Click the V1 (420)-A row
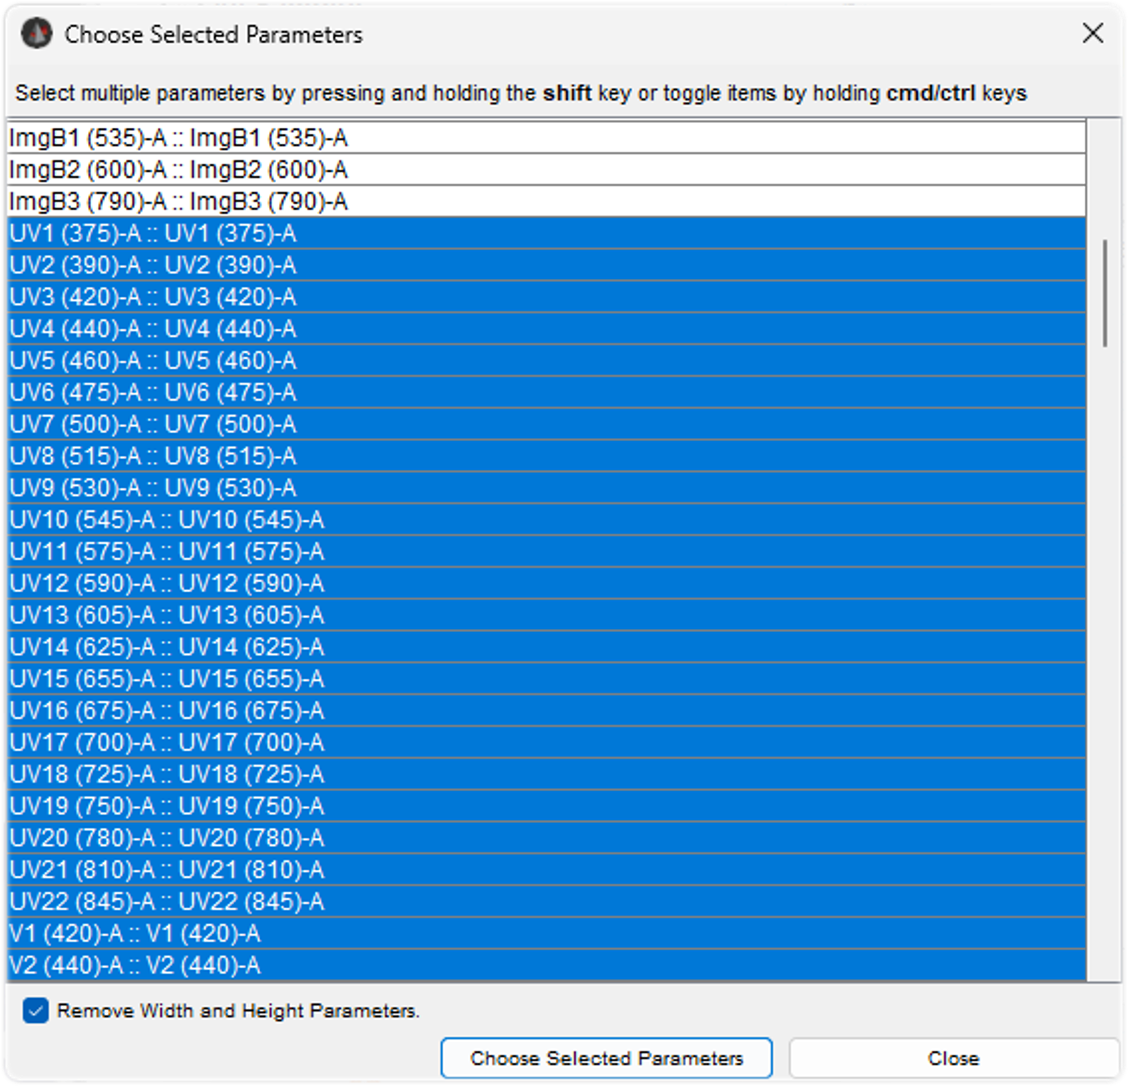1128x1086 pixels. pos(135,934)
